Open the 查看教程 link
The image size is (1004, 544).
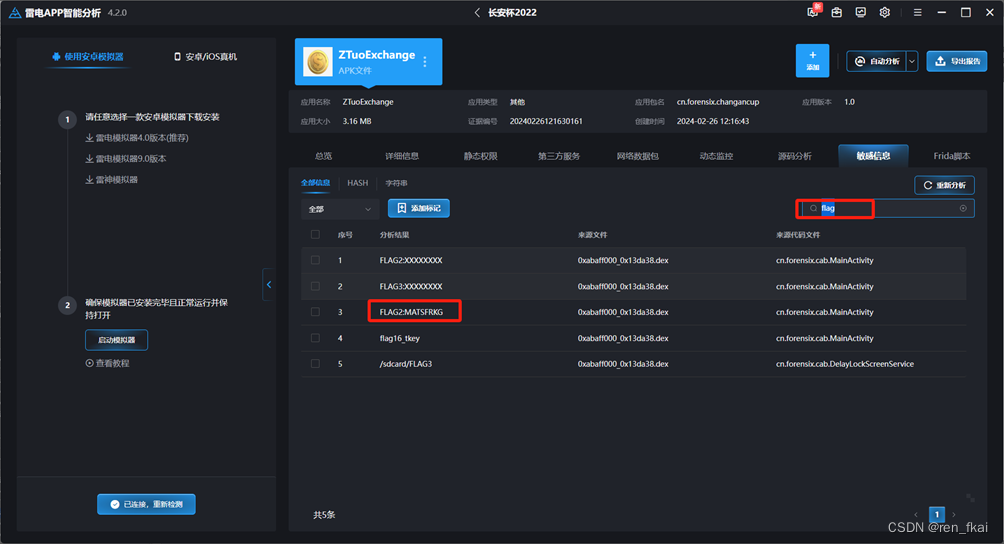[x=108, y=363]
